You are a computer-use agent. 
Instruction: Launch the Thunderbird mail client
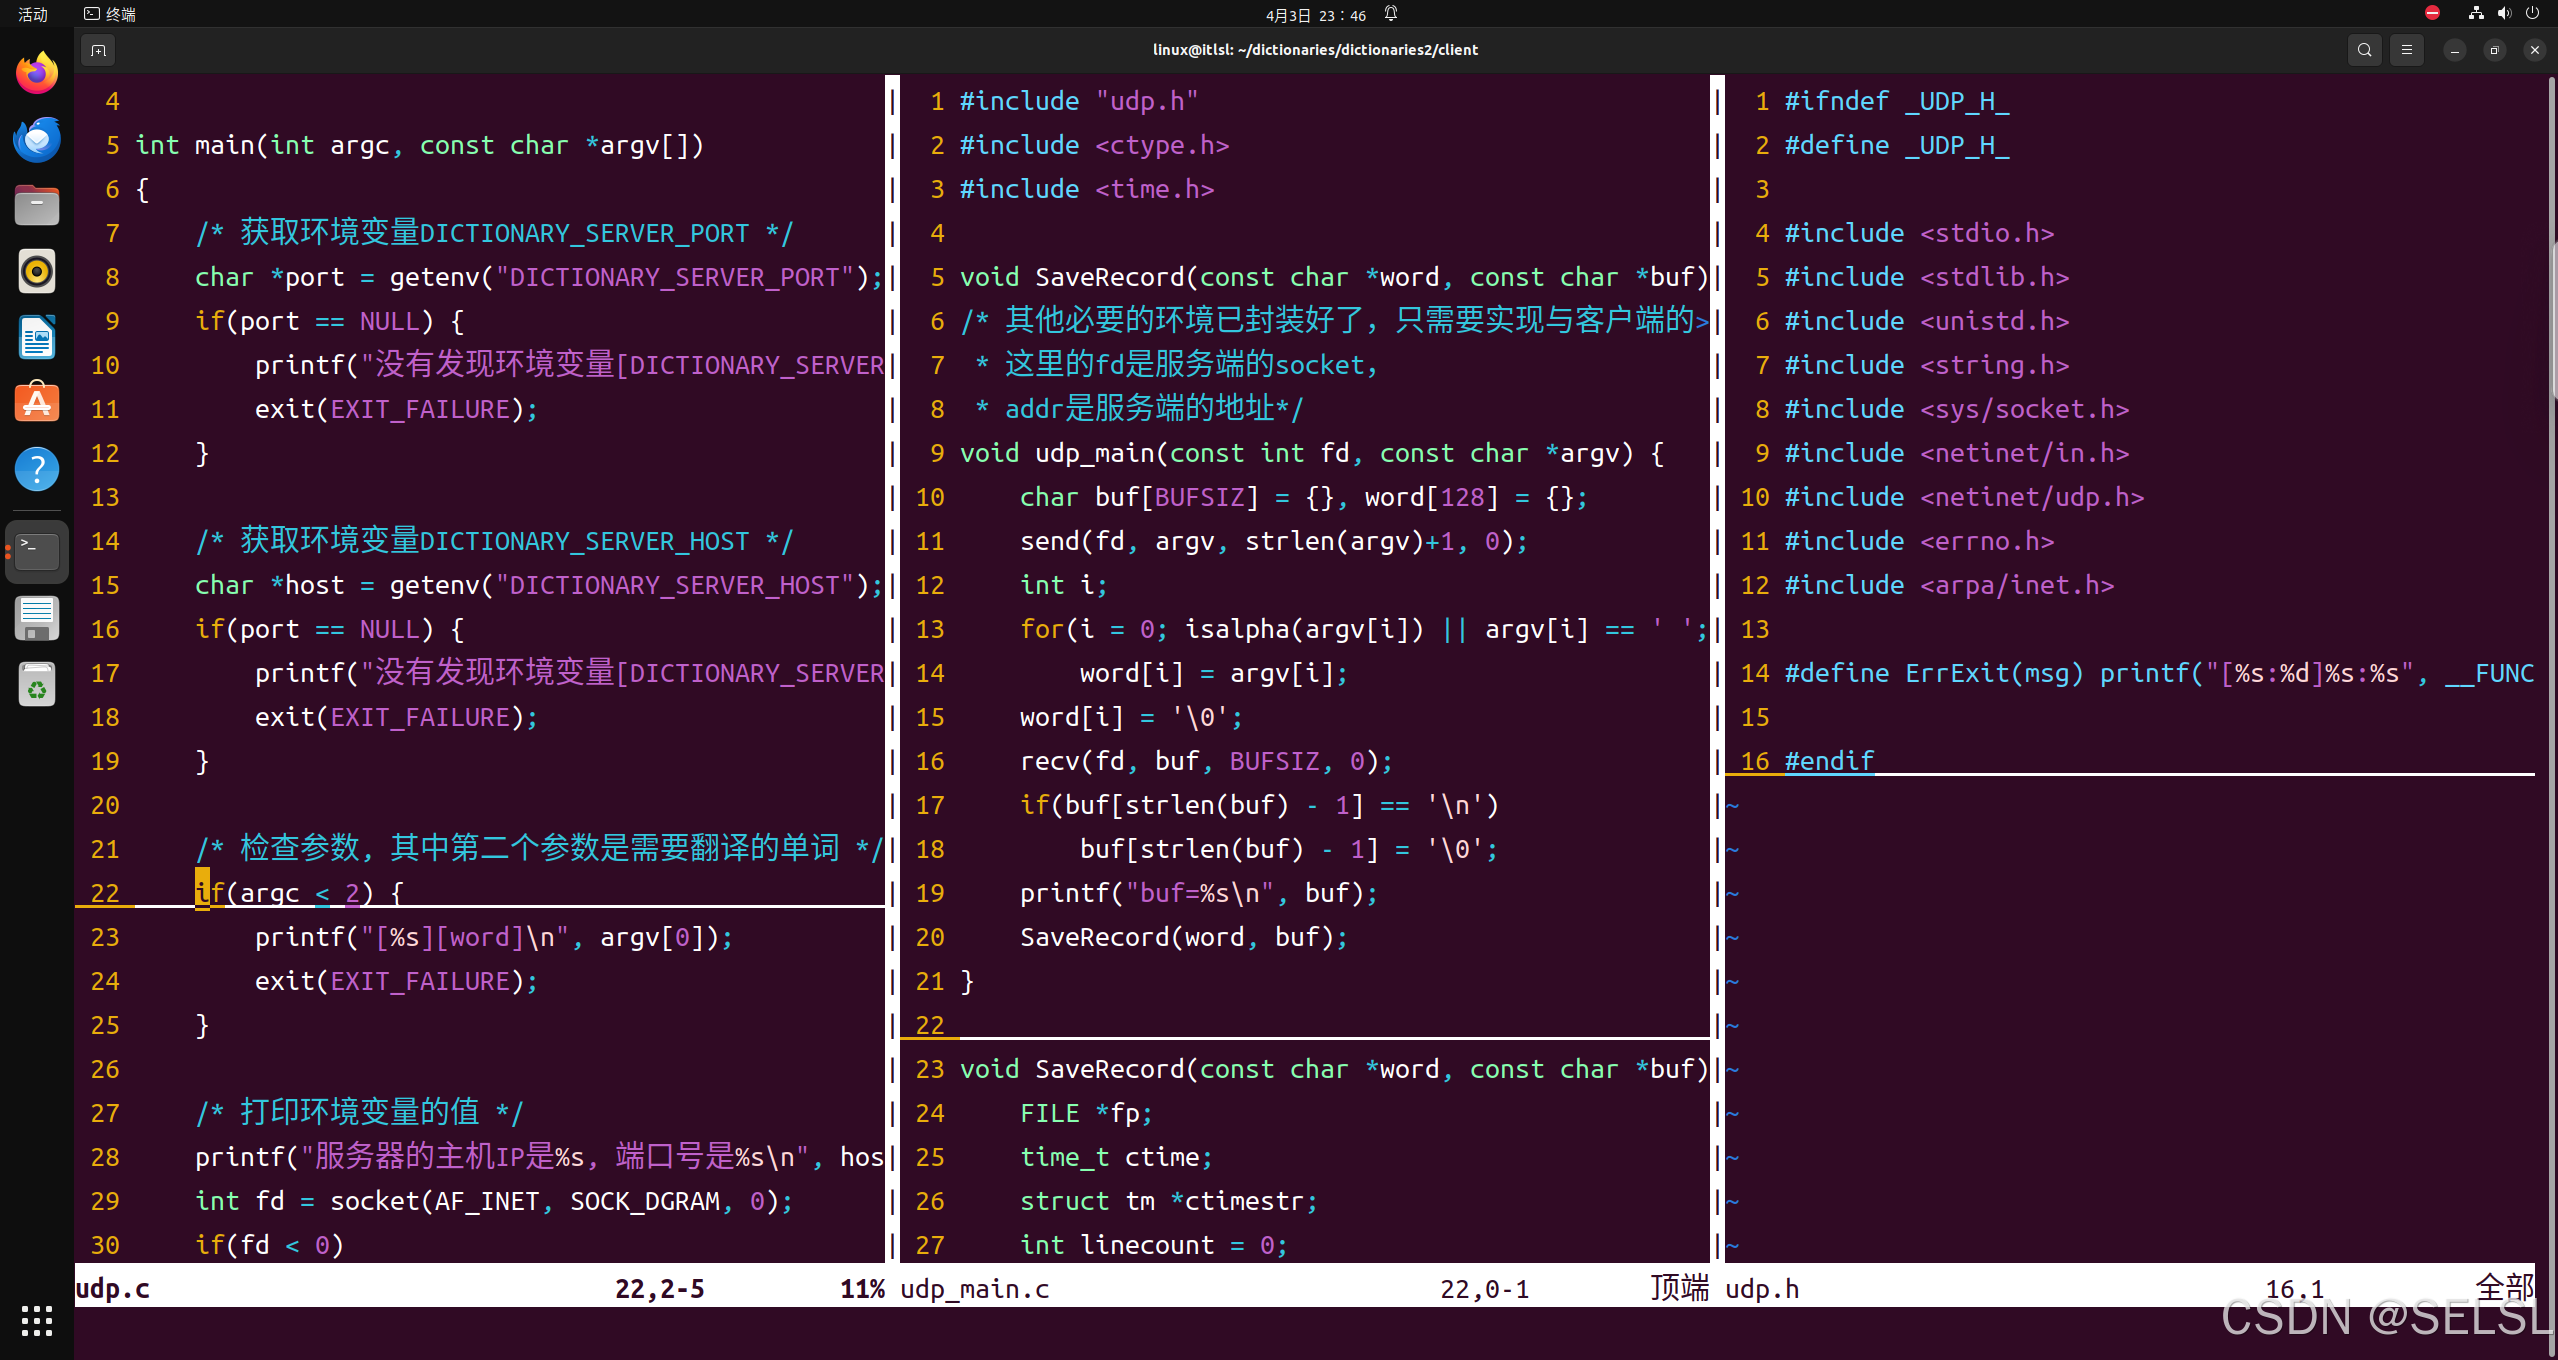pyautogui.click(x=36, y=139)
